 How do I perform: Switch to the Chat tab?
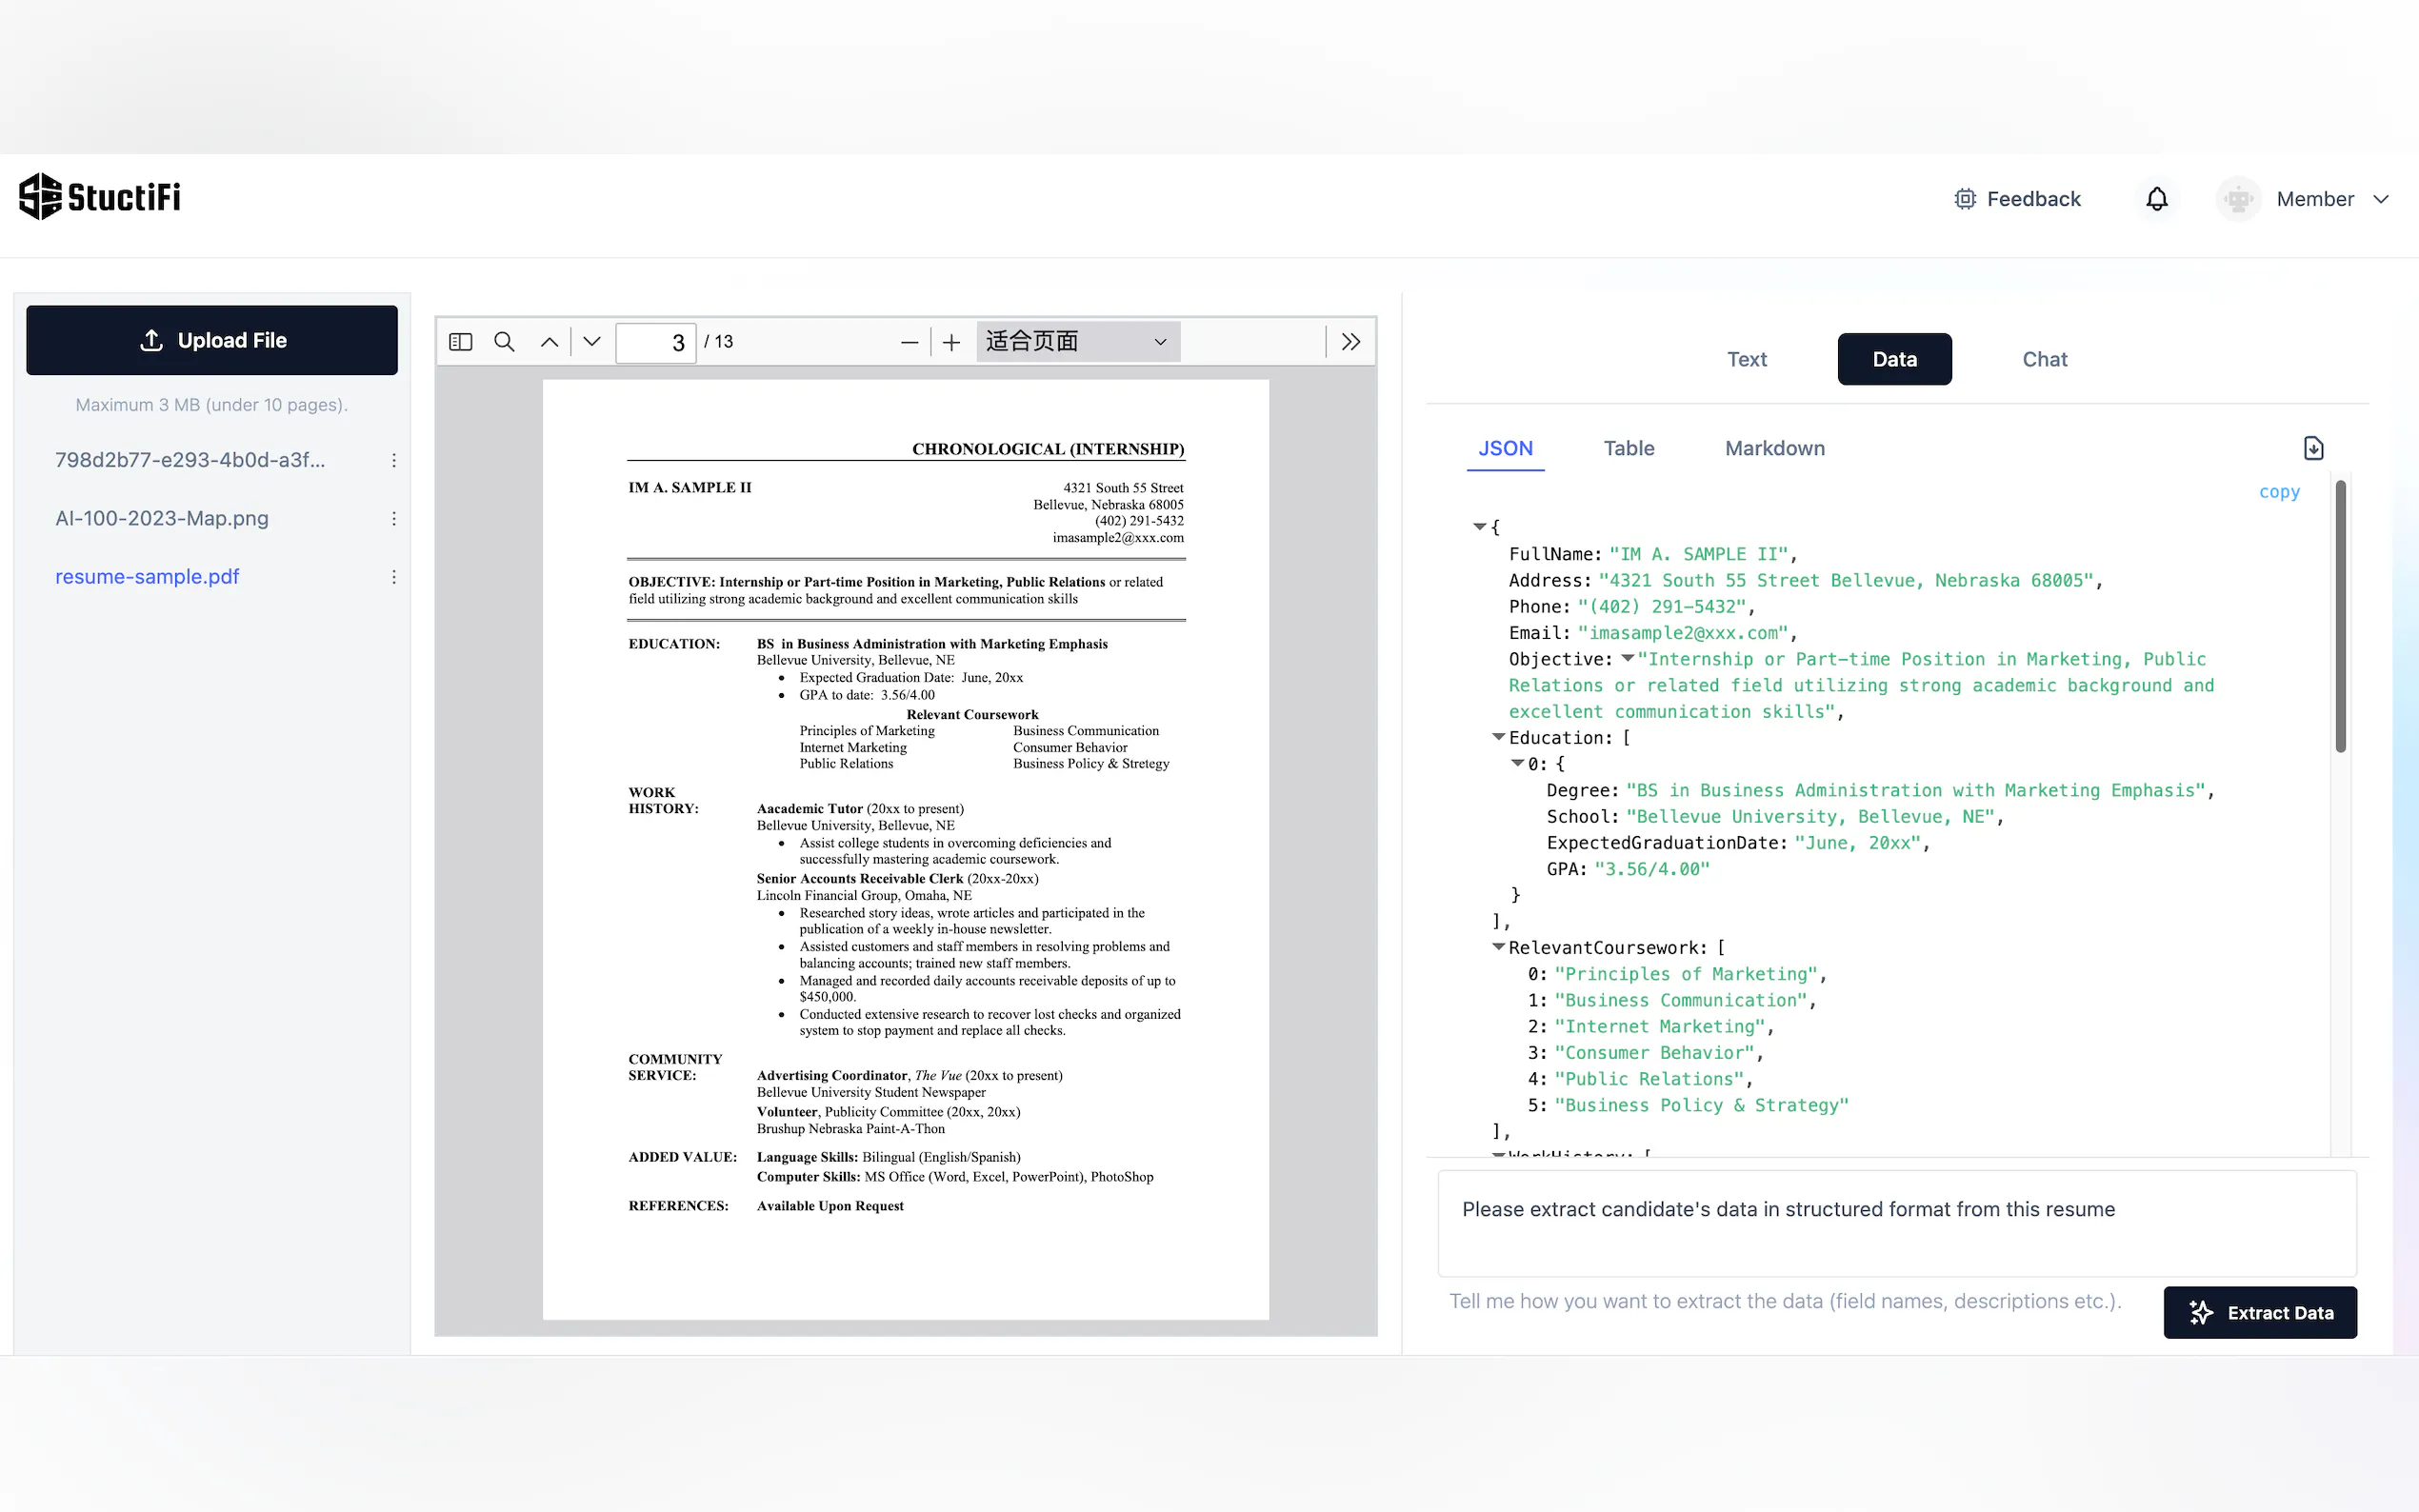(2044, 359)
